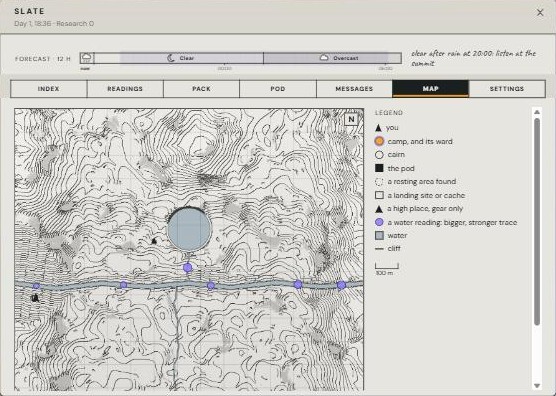The height and width of the screenshot is (396, 556).
Task: Open the MESSAGES tab
Action: click(354, 89)
